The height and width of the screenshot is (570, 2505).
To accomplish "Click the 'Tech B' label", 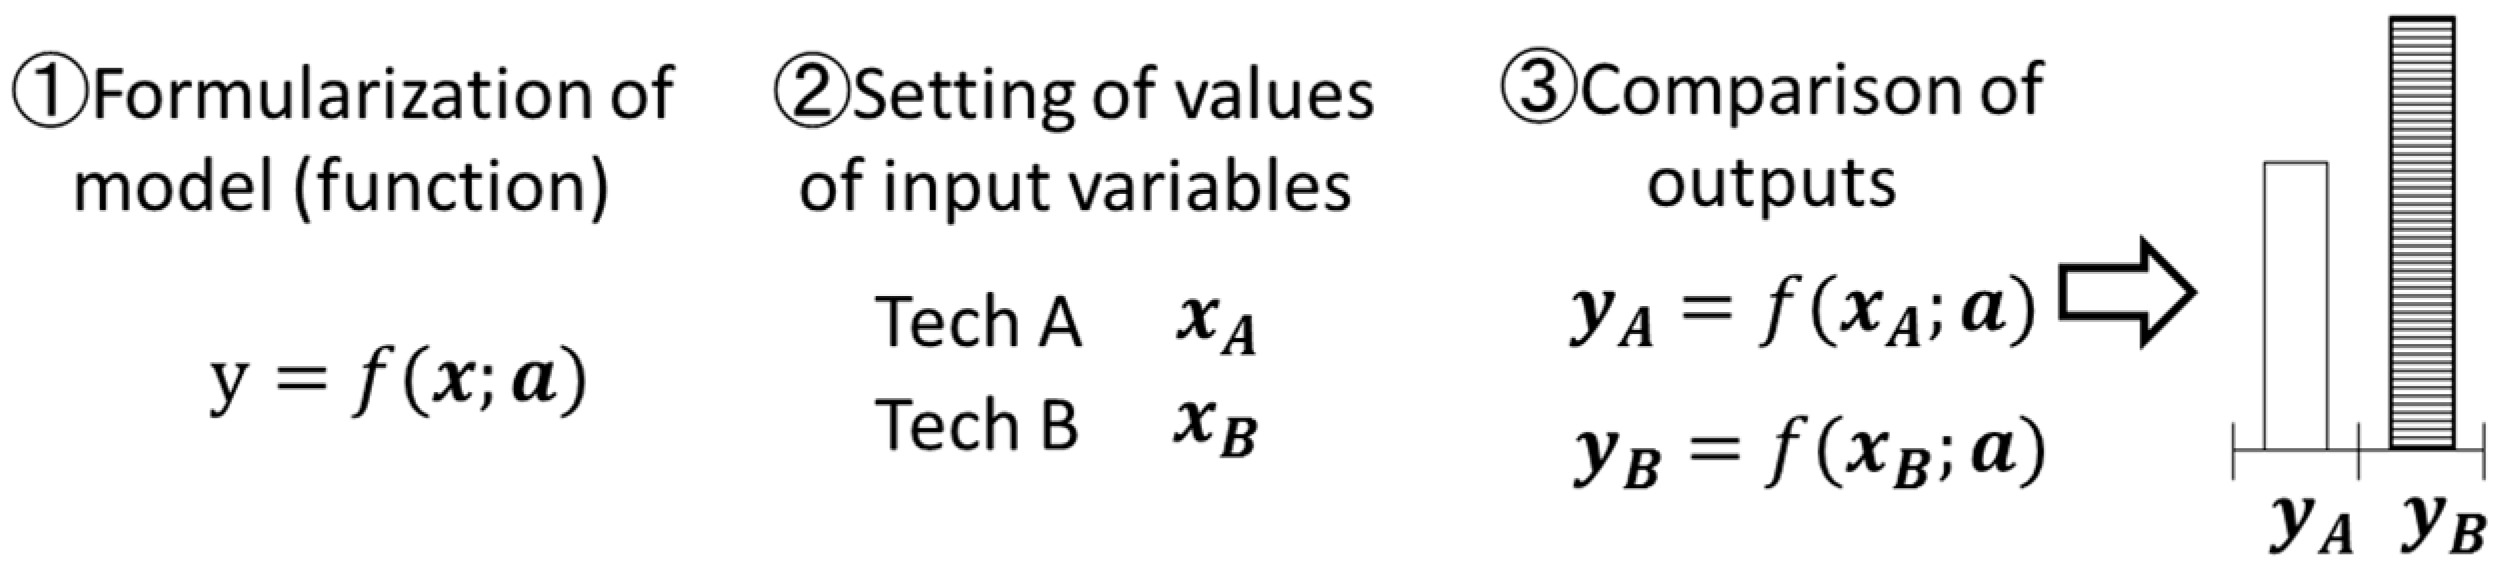I will 976,423.
